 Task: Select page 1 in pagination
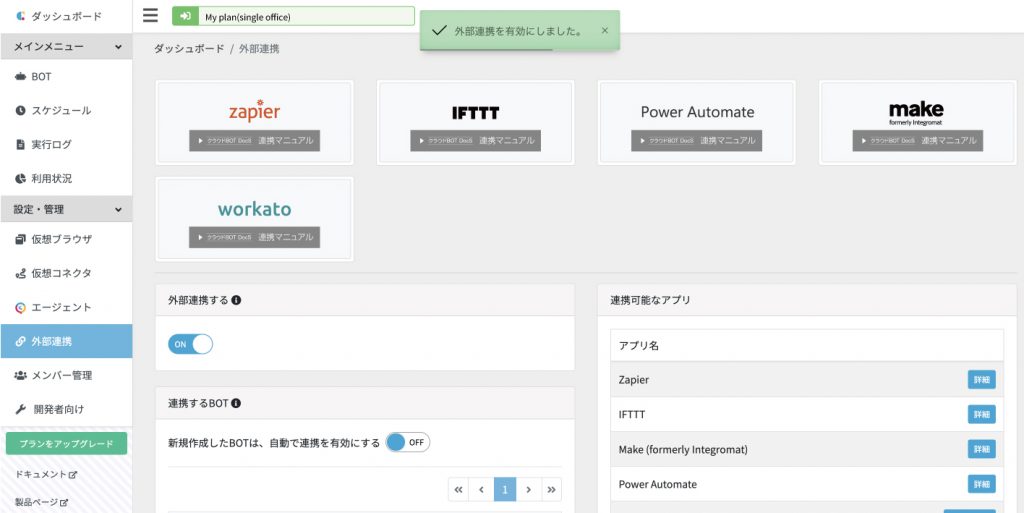pyautogui.click(x=505, y=490)
